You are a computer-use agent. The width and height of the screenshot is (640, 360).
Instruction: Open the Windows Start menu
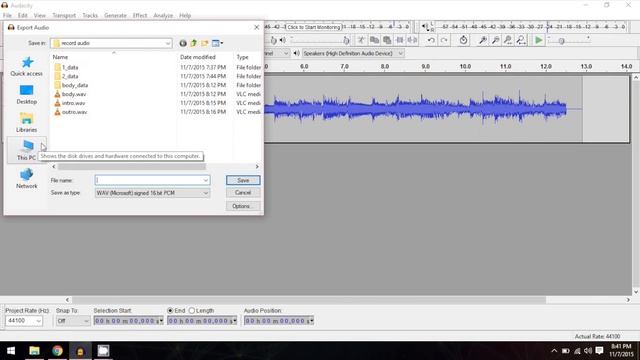tap(11, 351)
